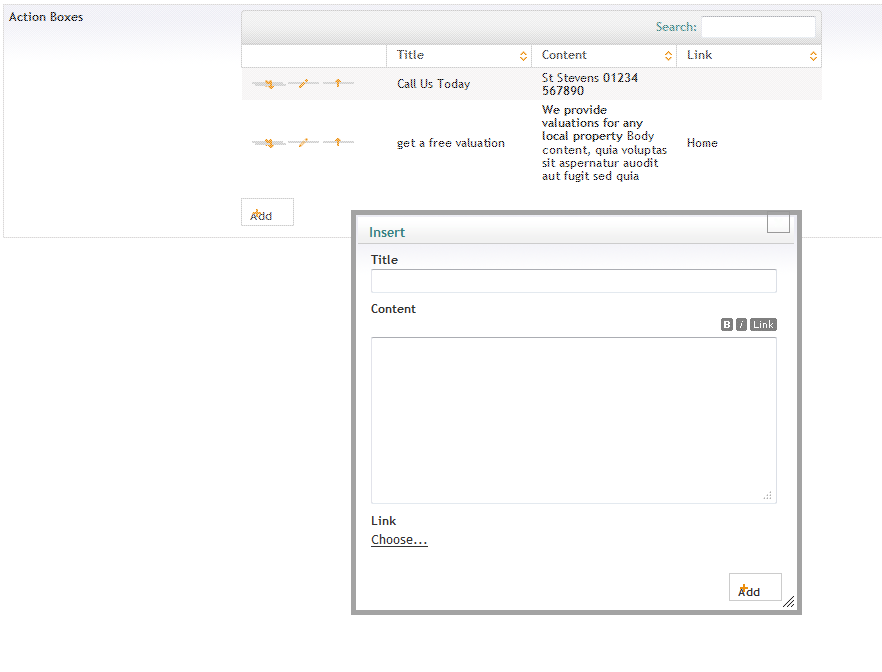882x672 pixels.
Task: Click the Call Us Today title cell
Action: click(434, 84)
